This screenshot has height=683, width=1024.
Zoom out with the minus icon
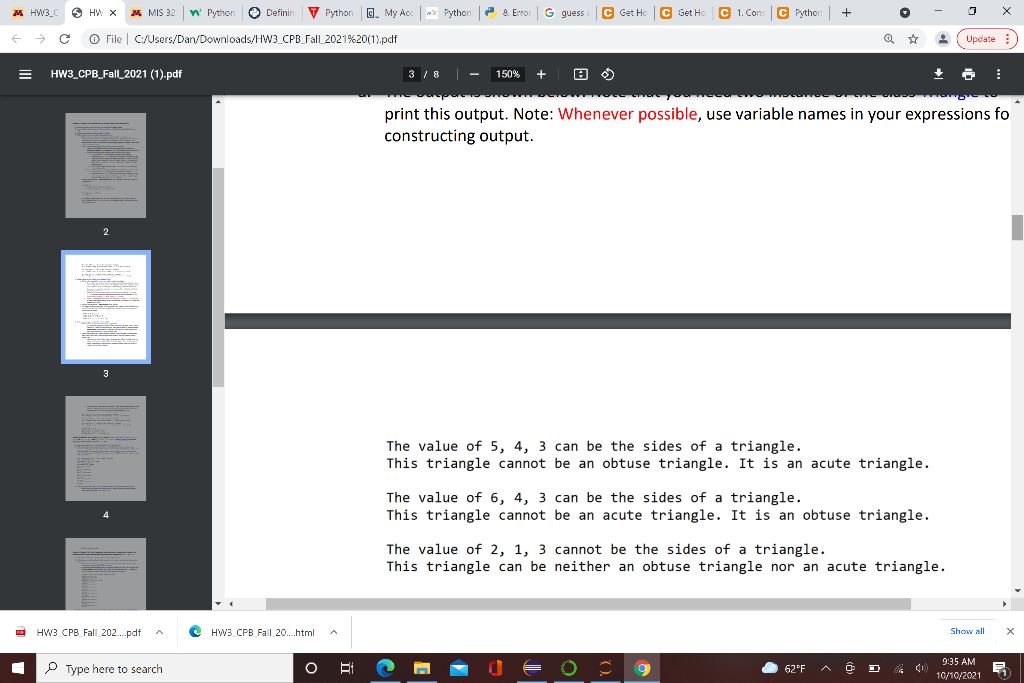tap(473, 73)
